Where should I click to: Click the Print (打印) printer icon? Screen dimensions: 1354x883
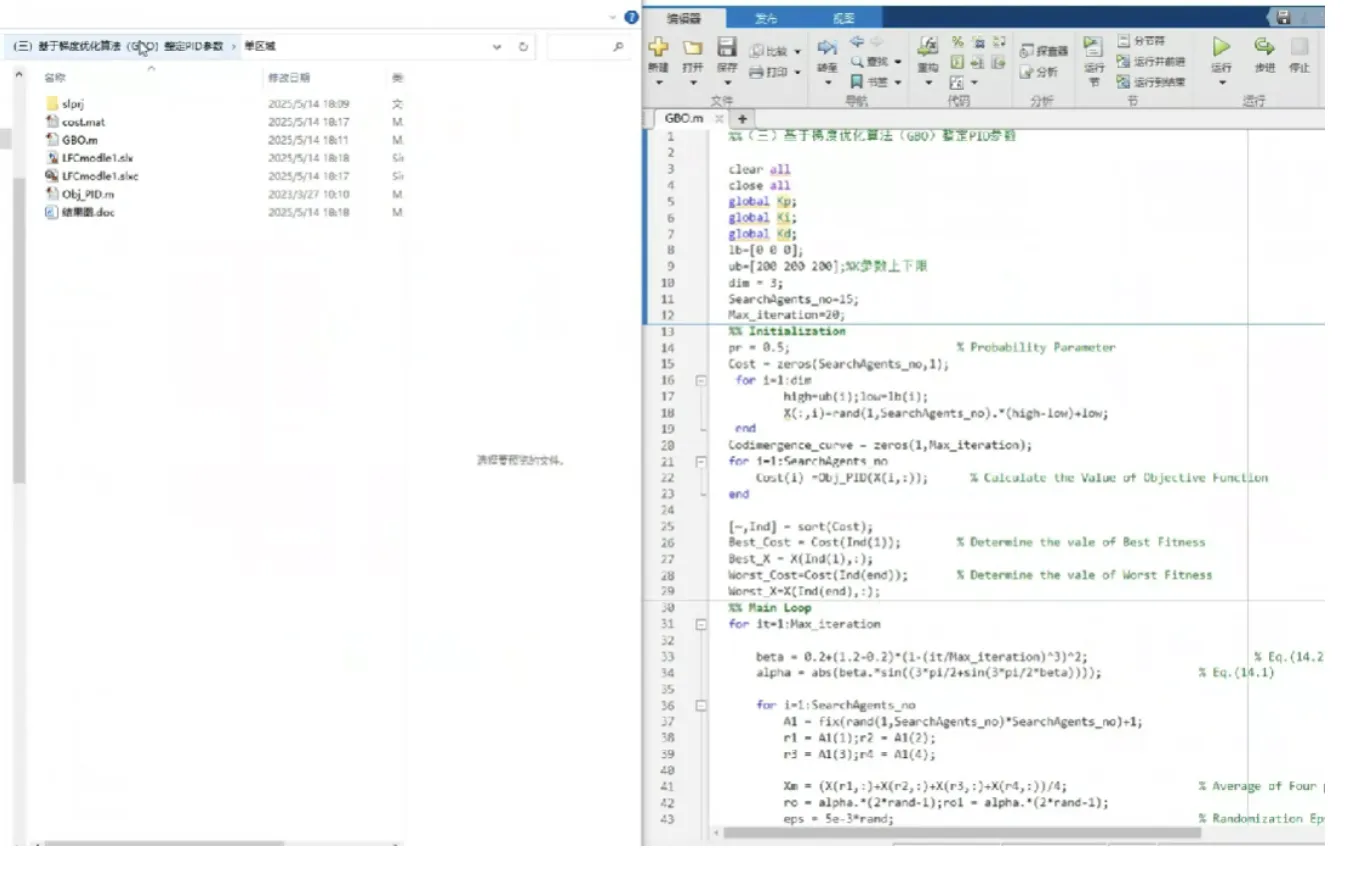[757, 72]
